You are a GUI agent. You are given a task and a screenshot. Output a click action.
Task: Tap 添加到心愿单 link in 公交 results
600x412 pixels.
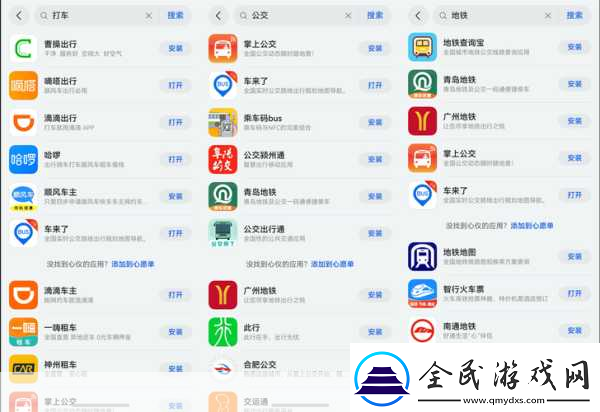[332, 264]
